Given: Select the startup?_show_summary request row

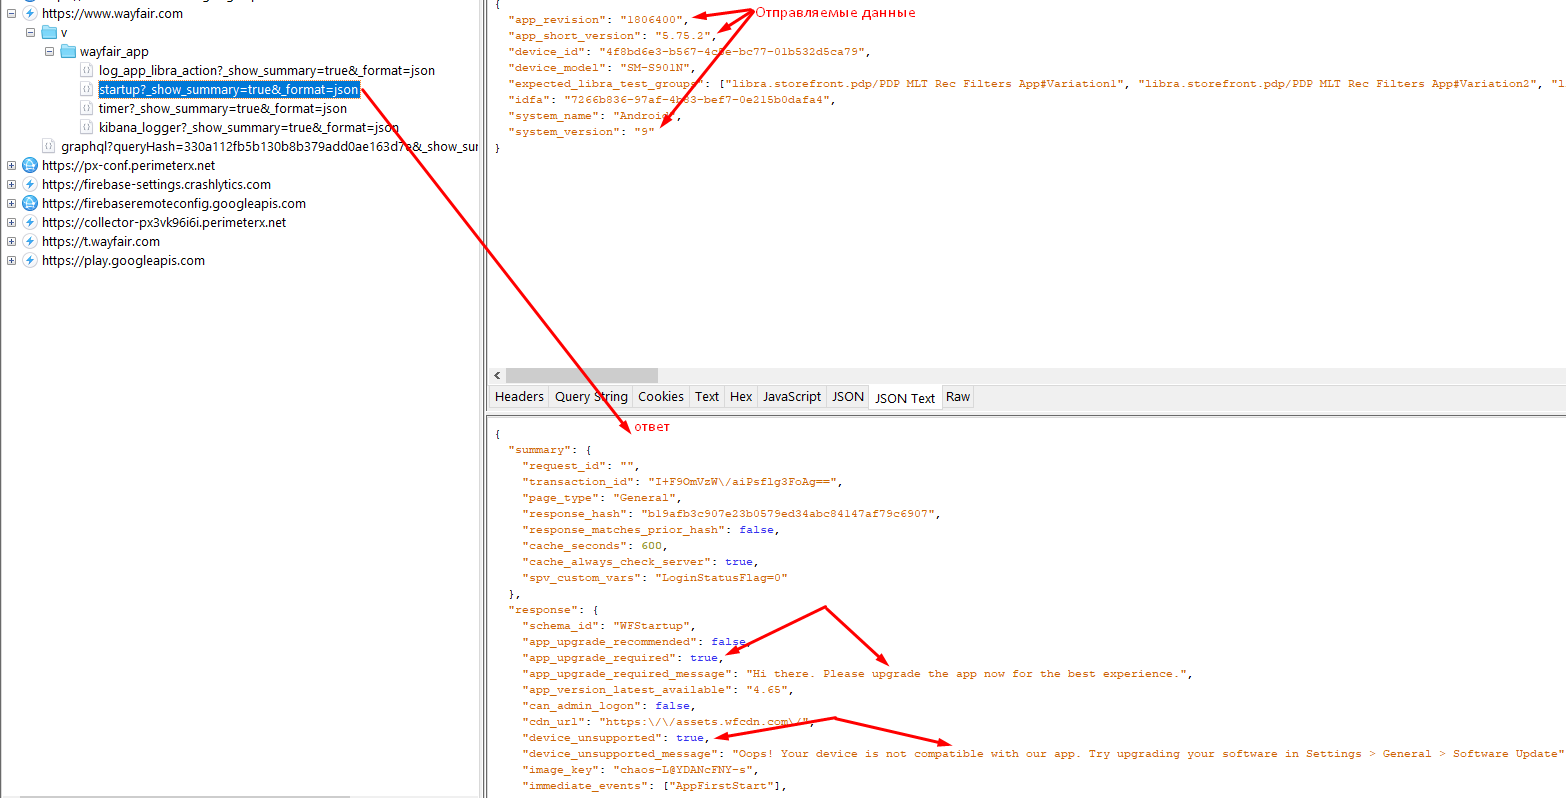Looking at the screenshot, I should coord(229,90).
